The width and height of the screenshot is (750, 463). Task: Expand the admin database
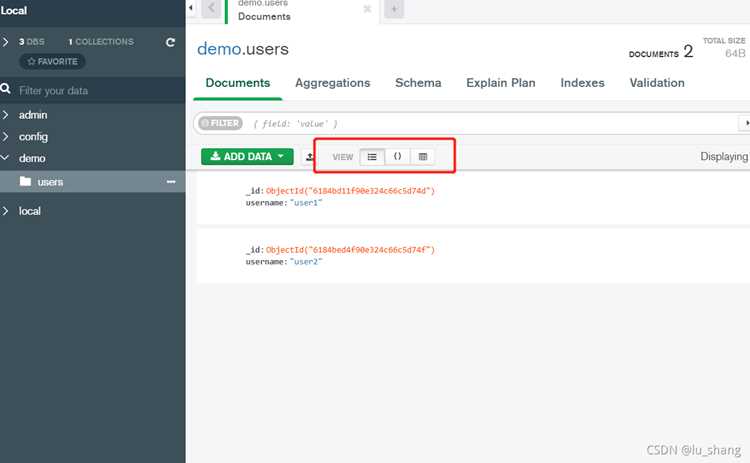(x=5, y=115)
